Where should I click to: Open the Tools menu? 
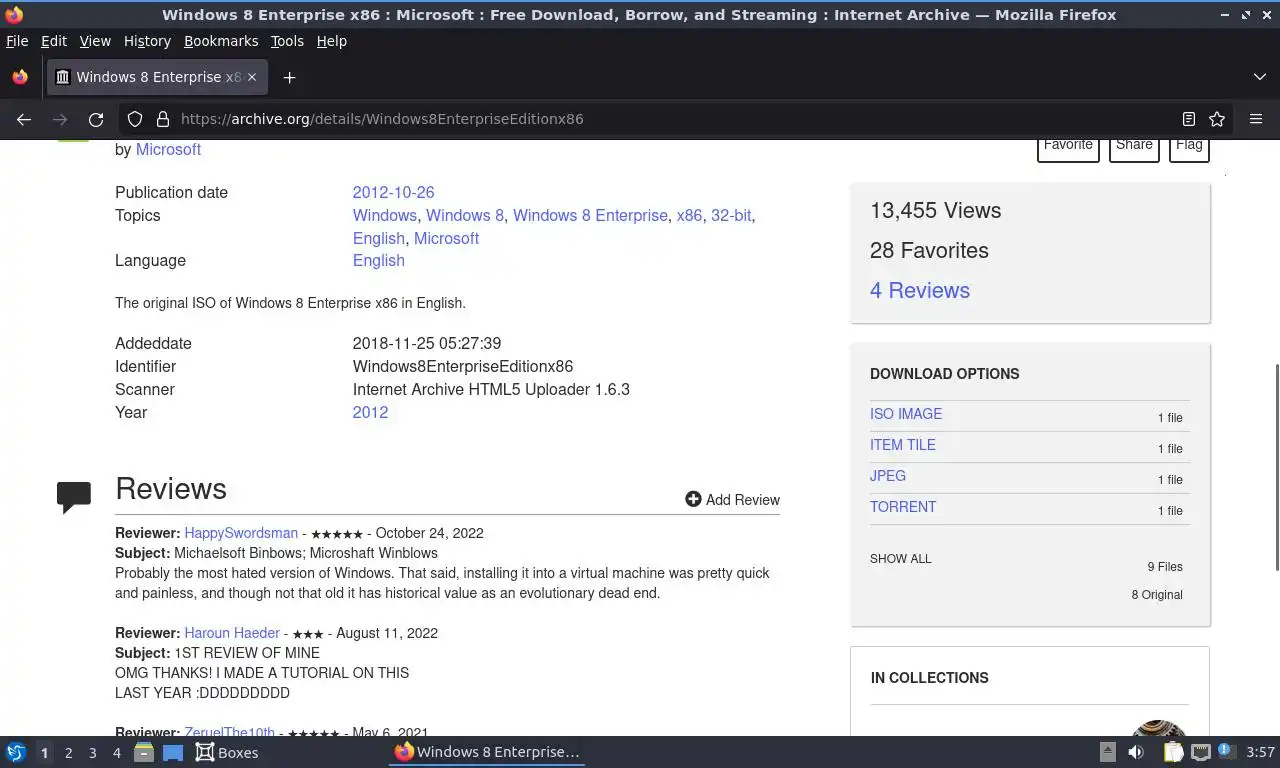pos(287,41)
